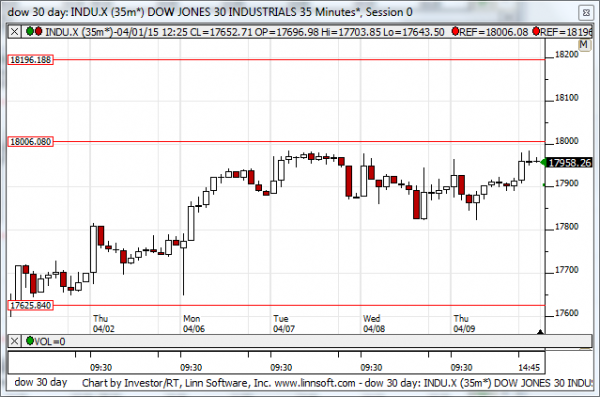Click the Lo=17643.50 low value
Screen dimensions: 600x397
tap(414, 32)
